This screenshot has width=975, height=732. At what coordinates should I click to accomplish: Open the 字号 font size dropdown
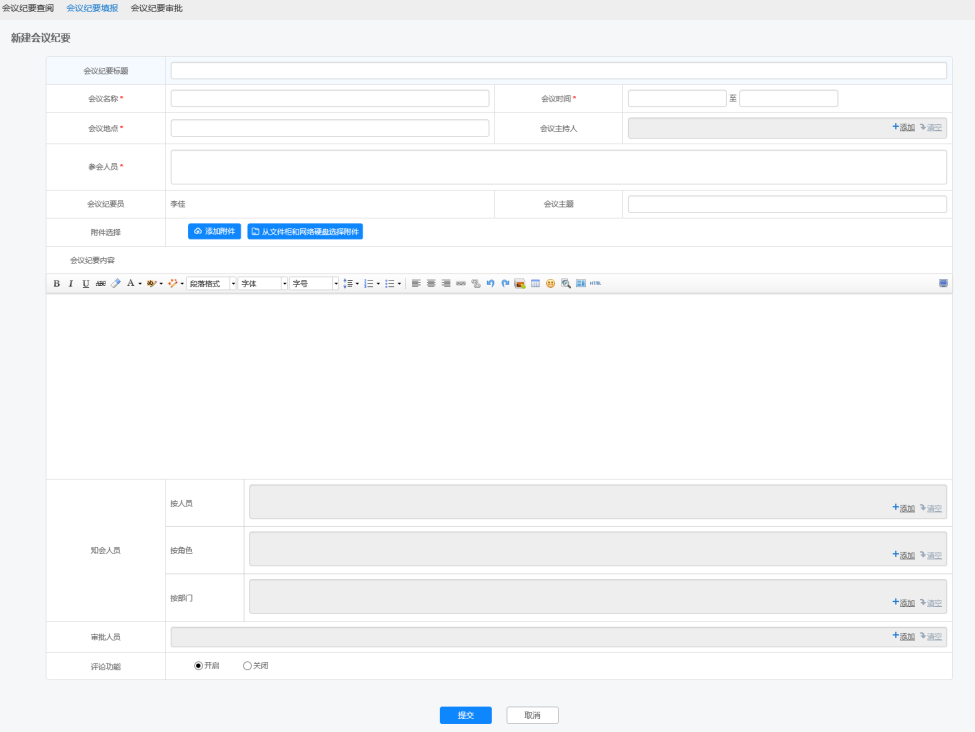(315, 284)
